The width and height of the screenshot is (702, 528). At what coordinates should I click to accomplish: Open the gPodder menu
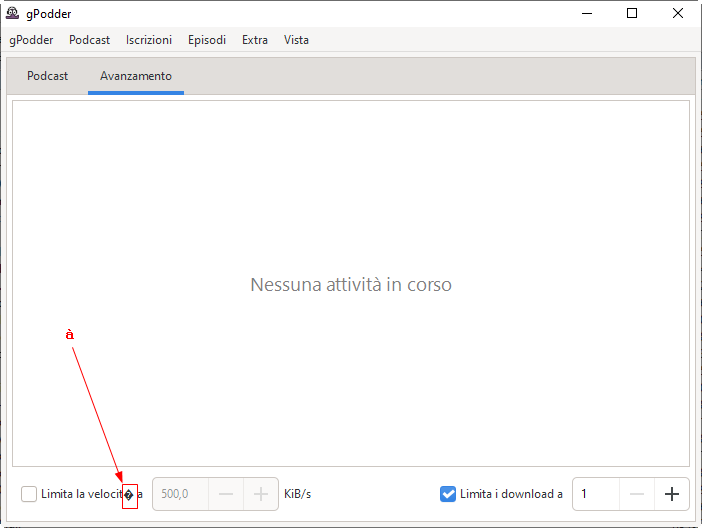(31, 40)
